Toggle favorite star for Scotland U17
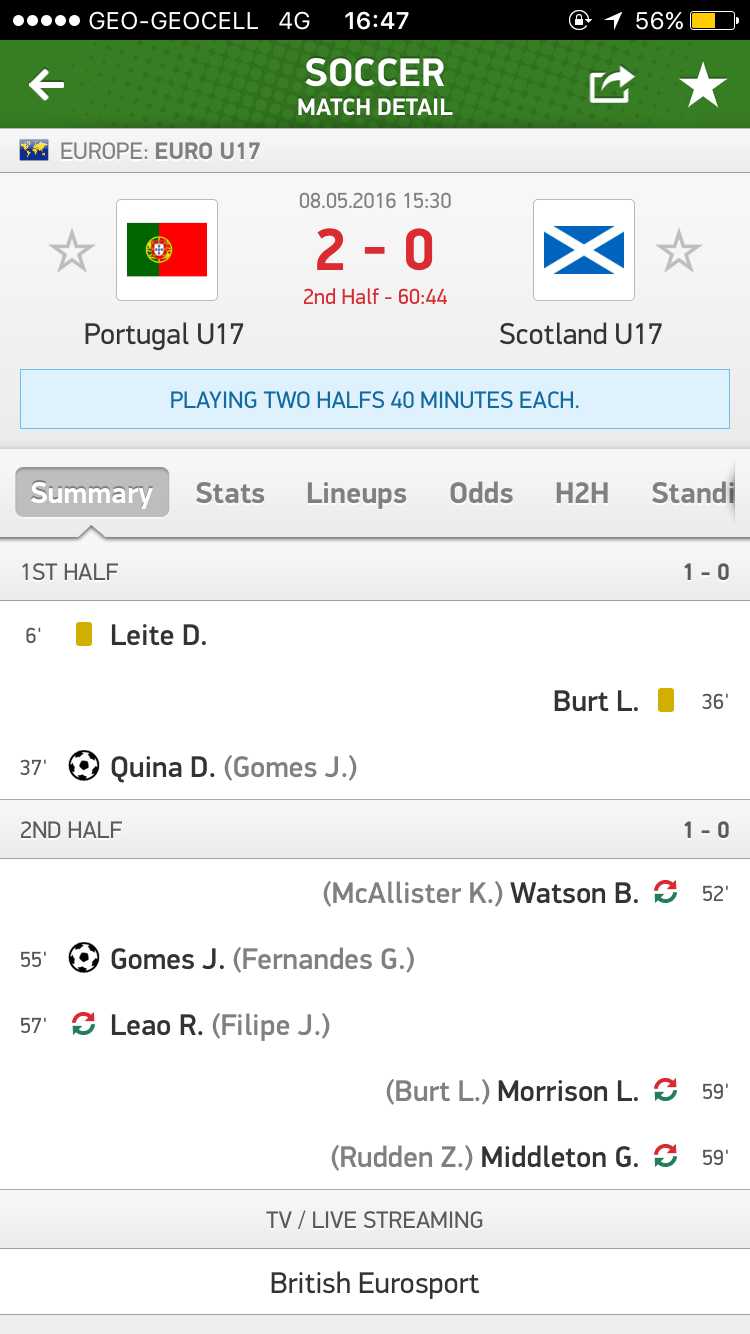The width and height of the screenshot is (750, 1334). pyautogui.click(x=679, y=251)
